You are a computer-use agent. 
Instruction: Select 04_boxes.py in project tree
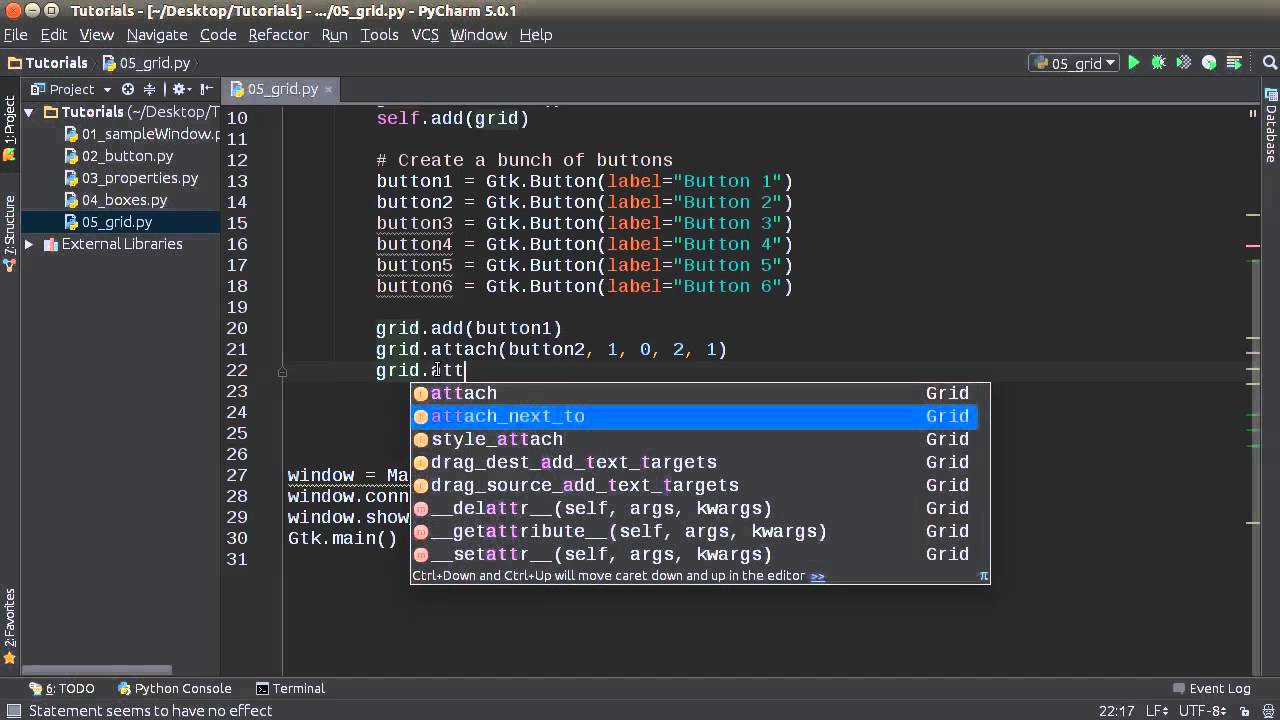115,200
